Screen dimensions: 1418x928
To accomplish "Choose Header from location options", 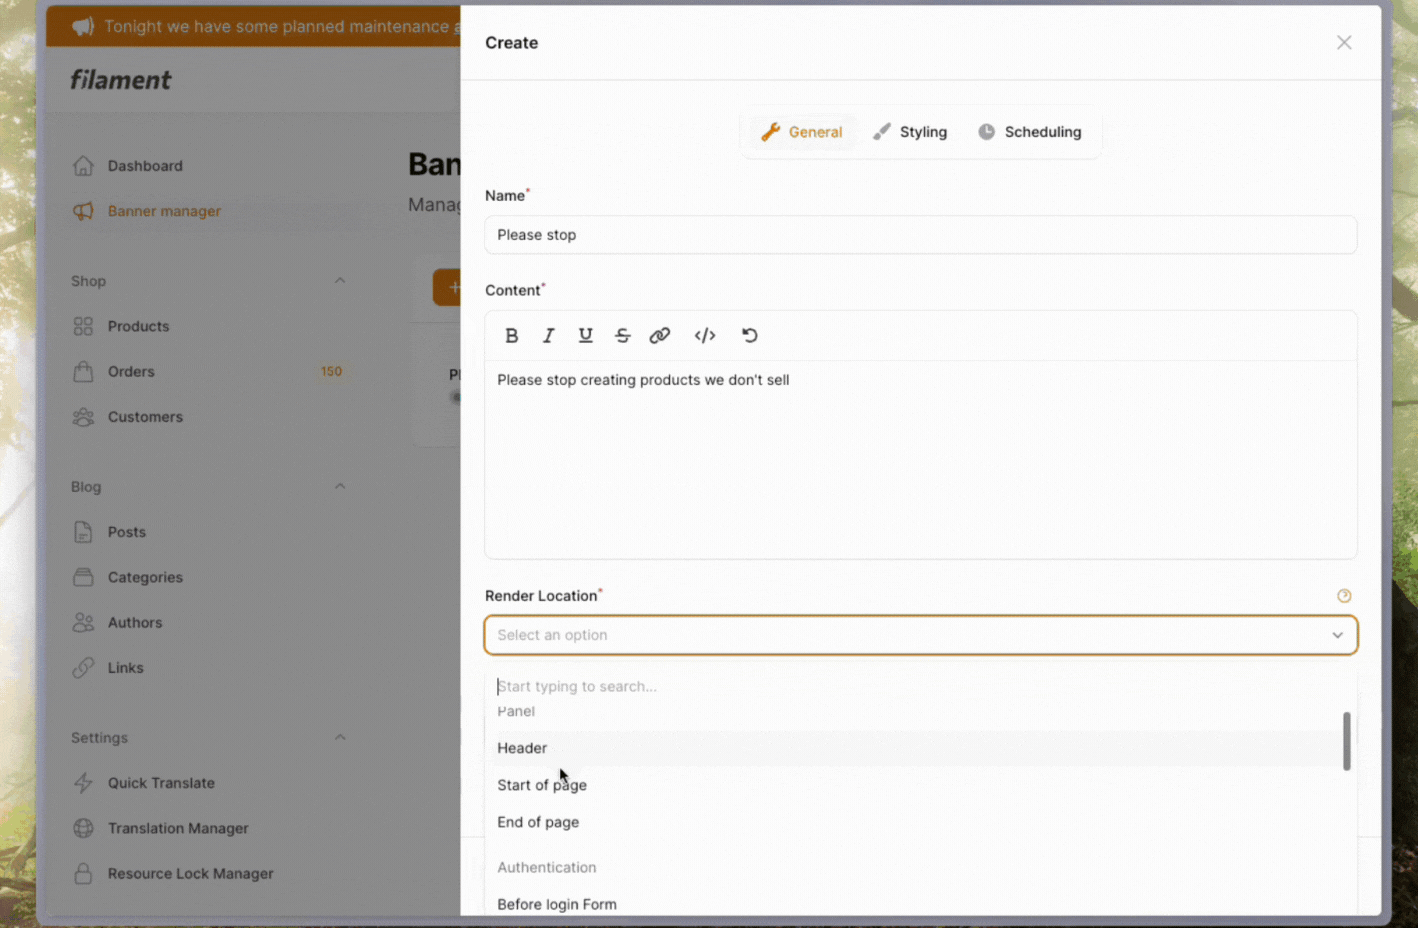I will pyautogui.click(x=522, y=748).
